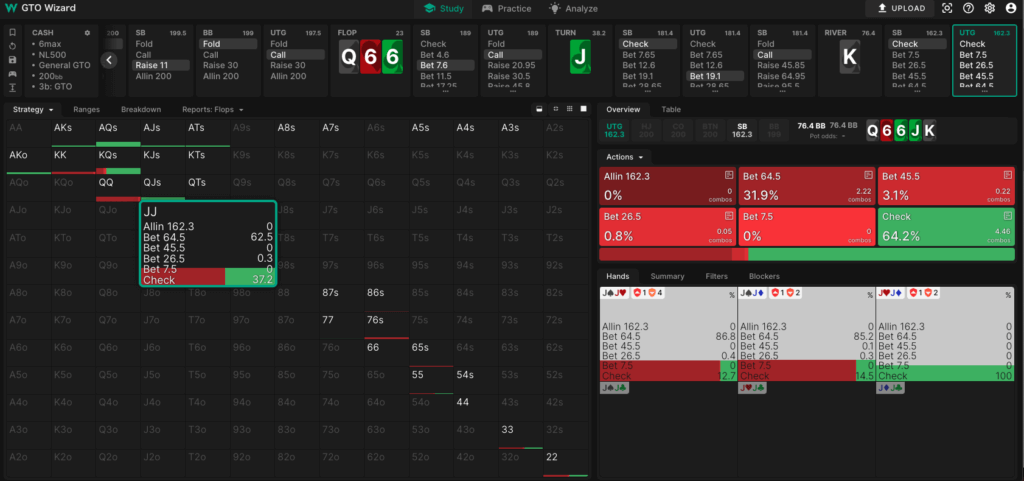Screen dimensions: 1024x481
Task: Toggle the half-filled matrix view mode
Action: tap(539, 108)
